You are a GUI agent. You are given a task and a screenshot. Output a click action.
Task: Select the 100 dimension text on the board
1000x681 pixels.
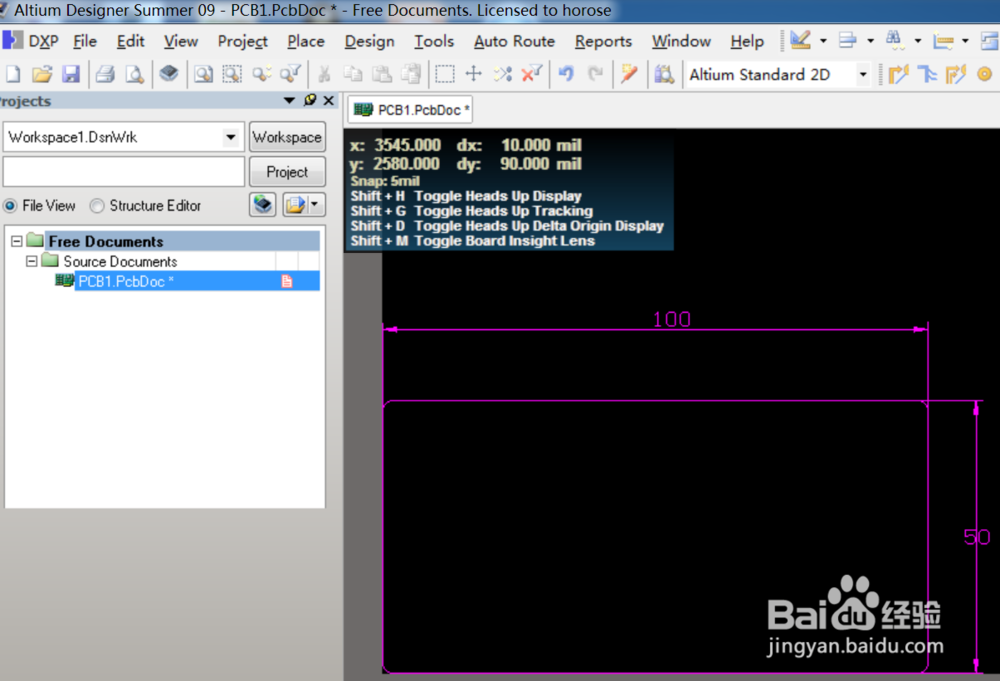pos(672,319)
